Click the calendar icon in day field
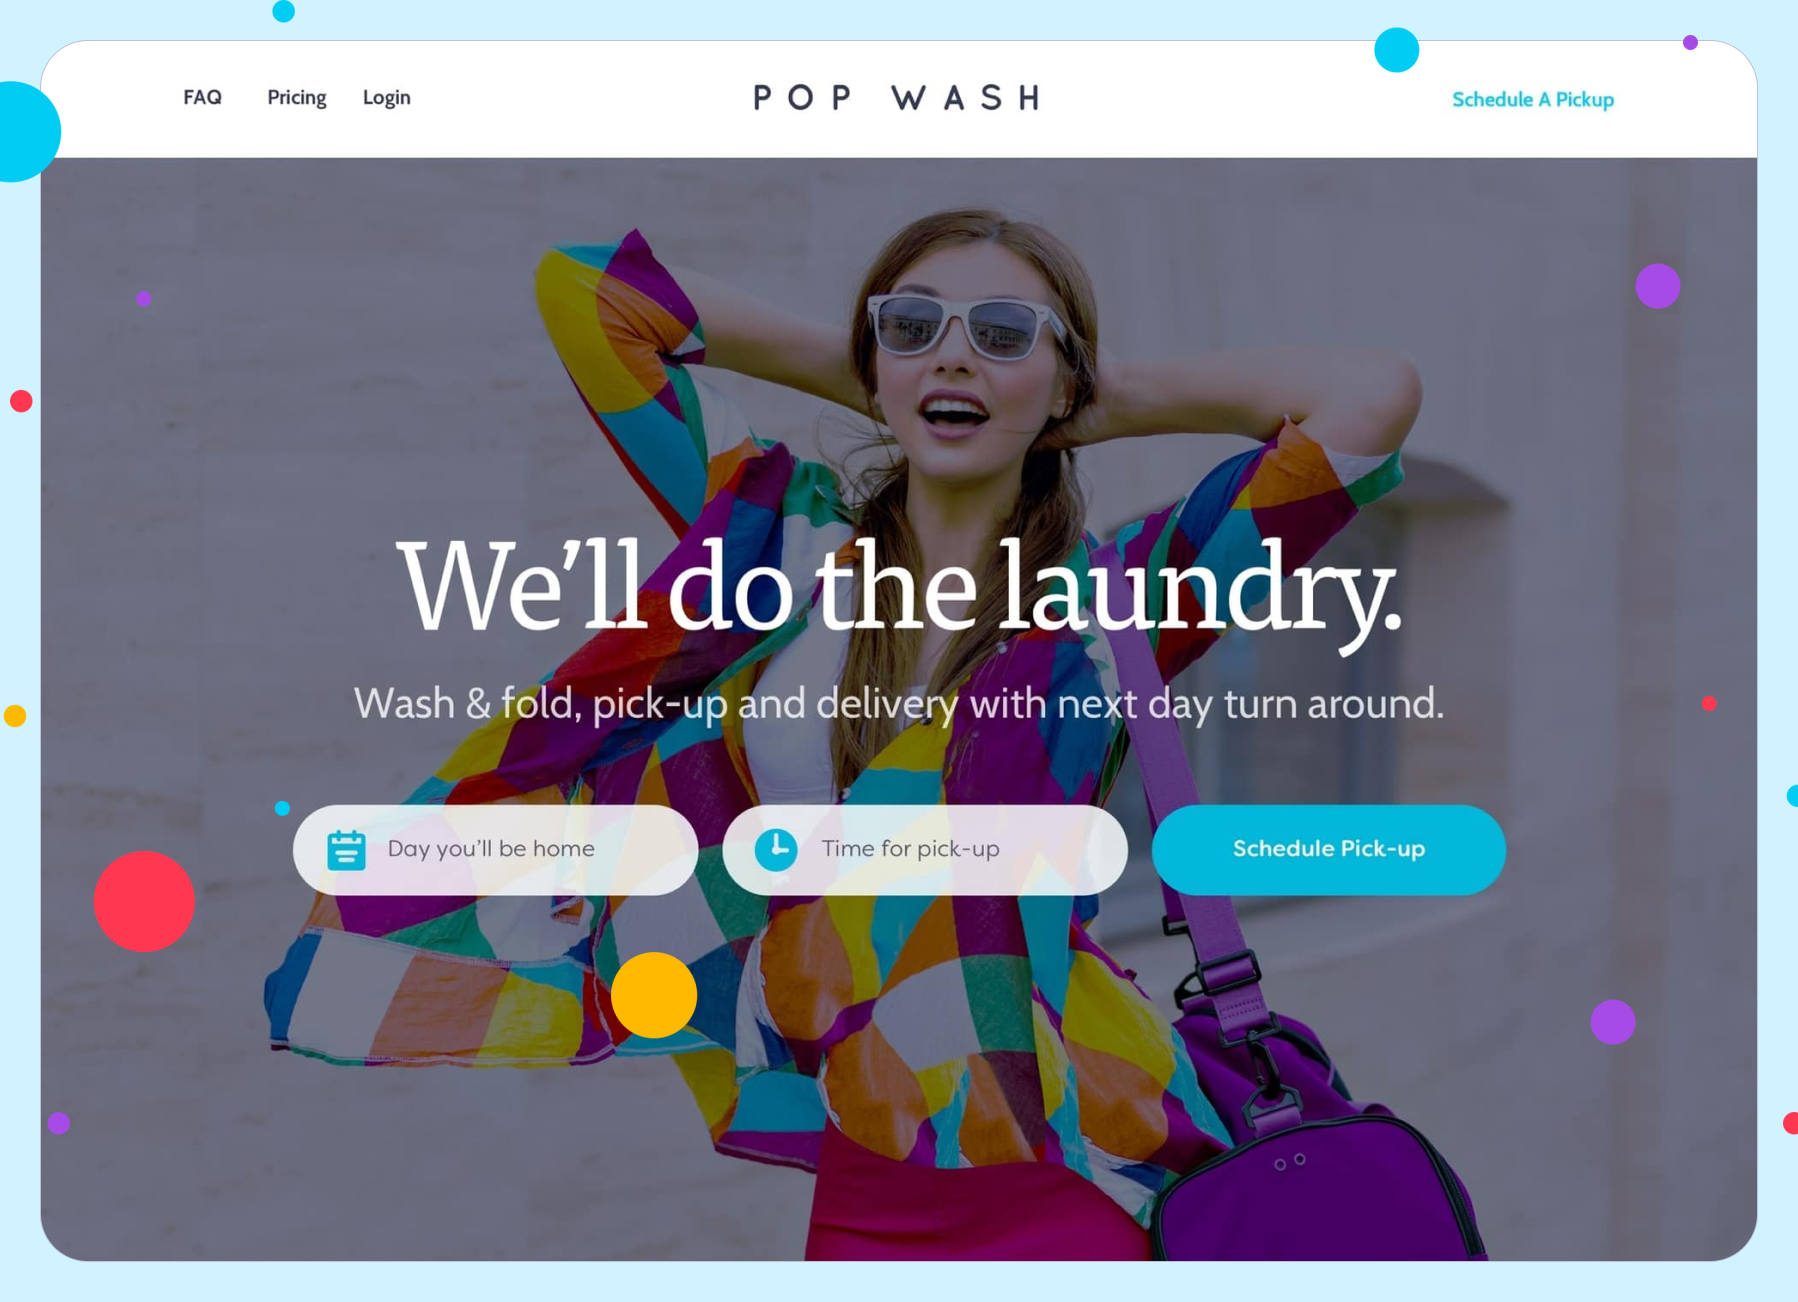 [346, 850]
